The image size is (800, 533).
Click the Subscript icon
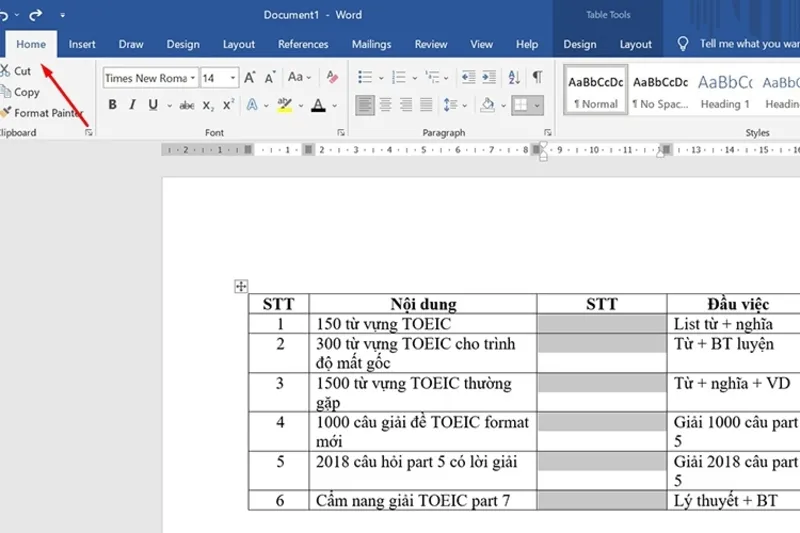(208, 105)
